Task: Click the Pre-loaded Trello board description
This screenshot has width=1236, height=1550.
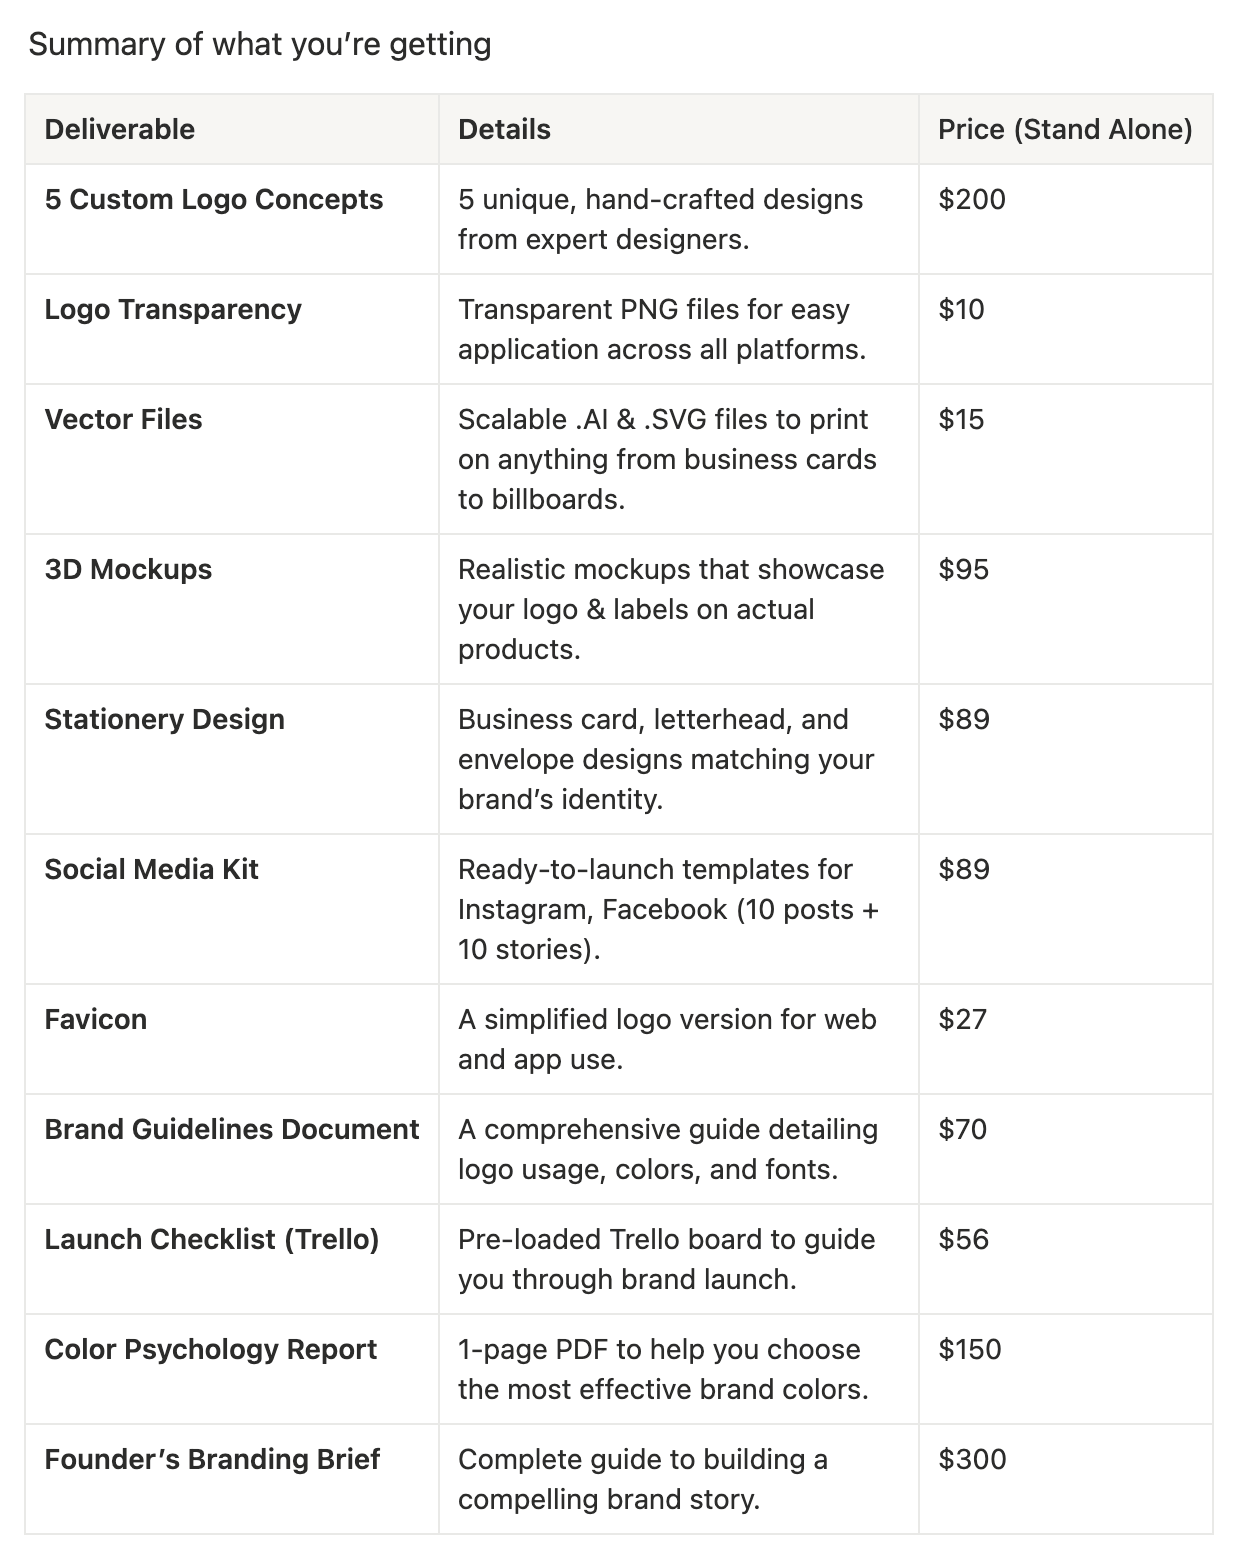Action: [666, 1260]
